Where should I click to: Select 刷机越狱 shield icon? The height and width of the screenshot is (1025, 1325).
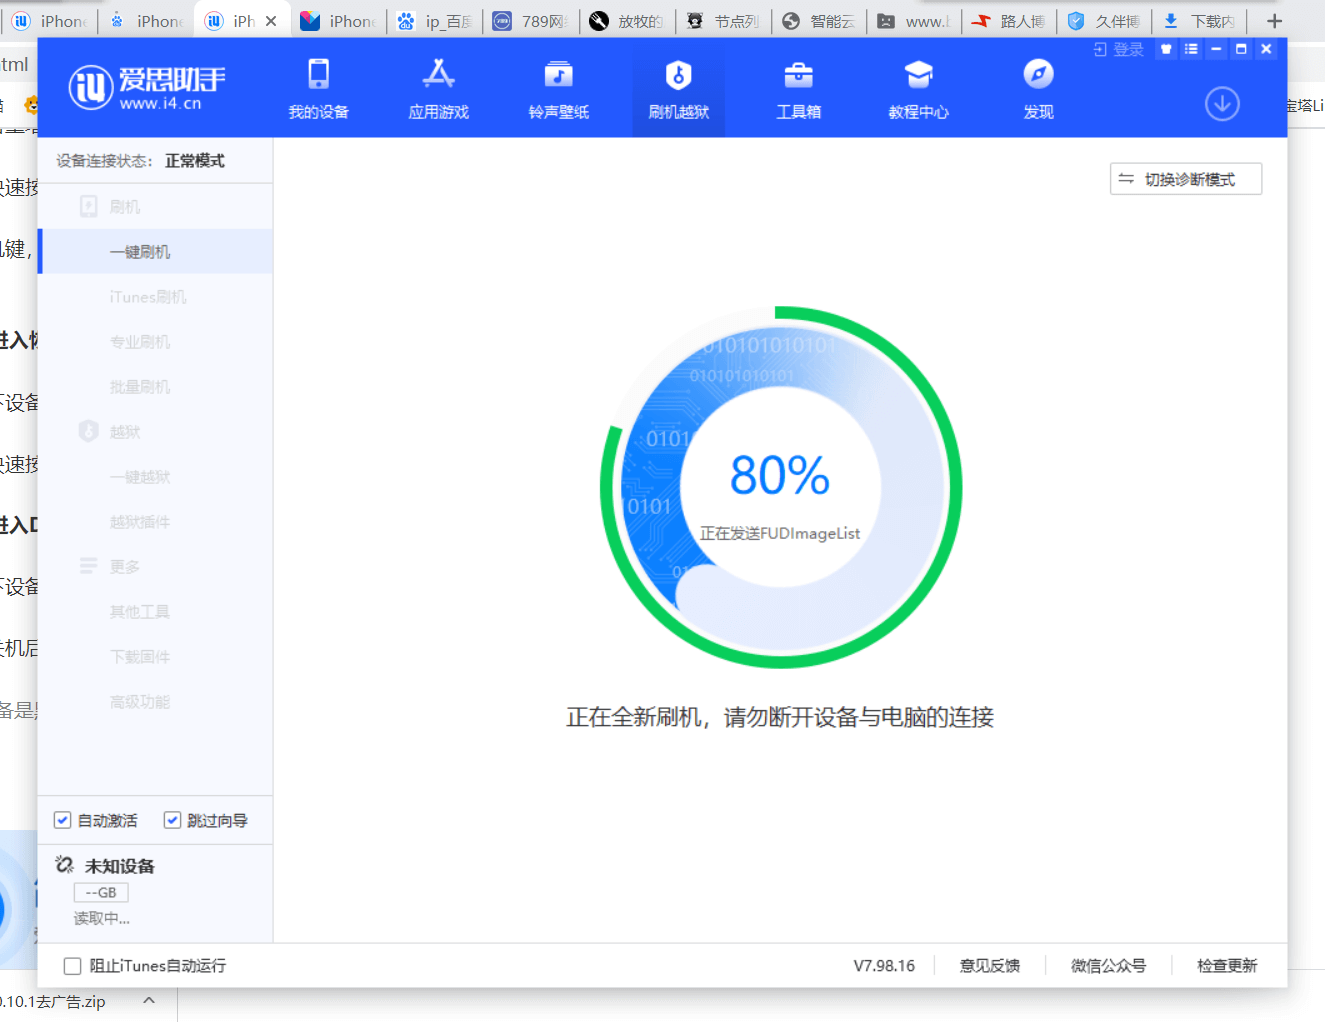coord(678,75)
